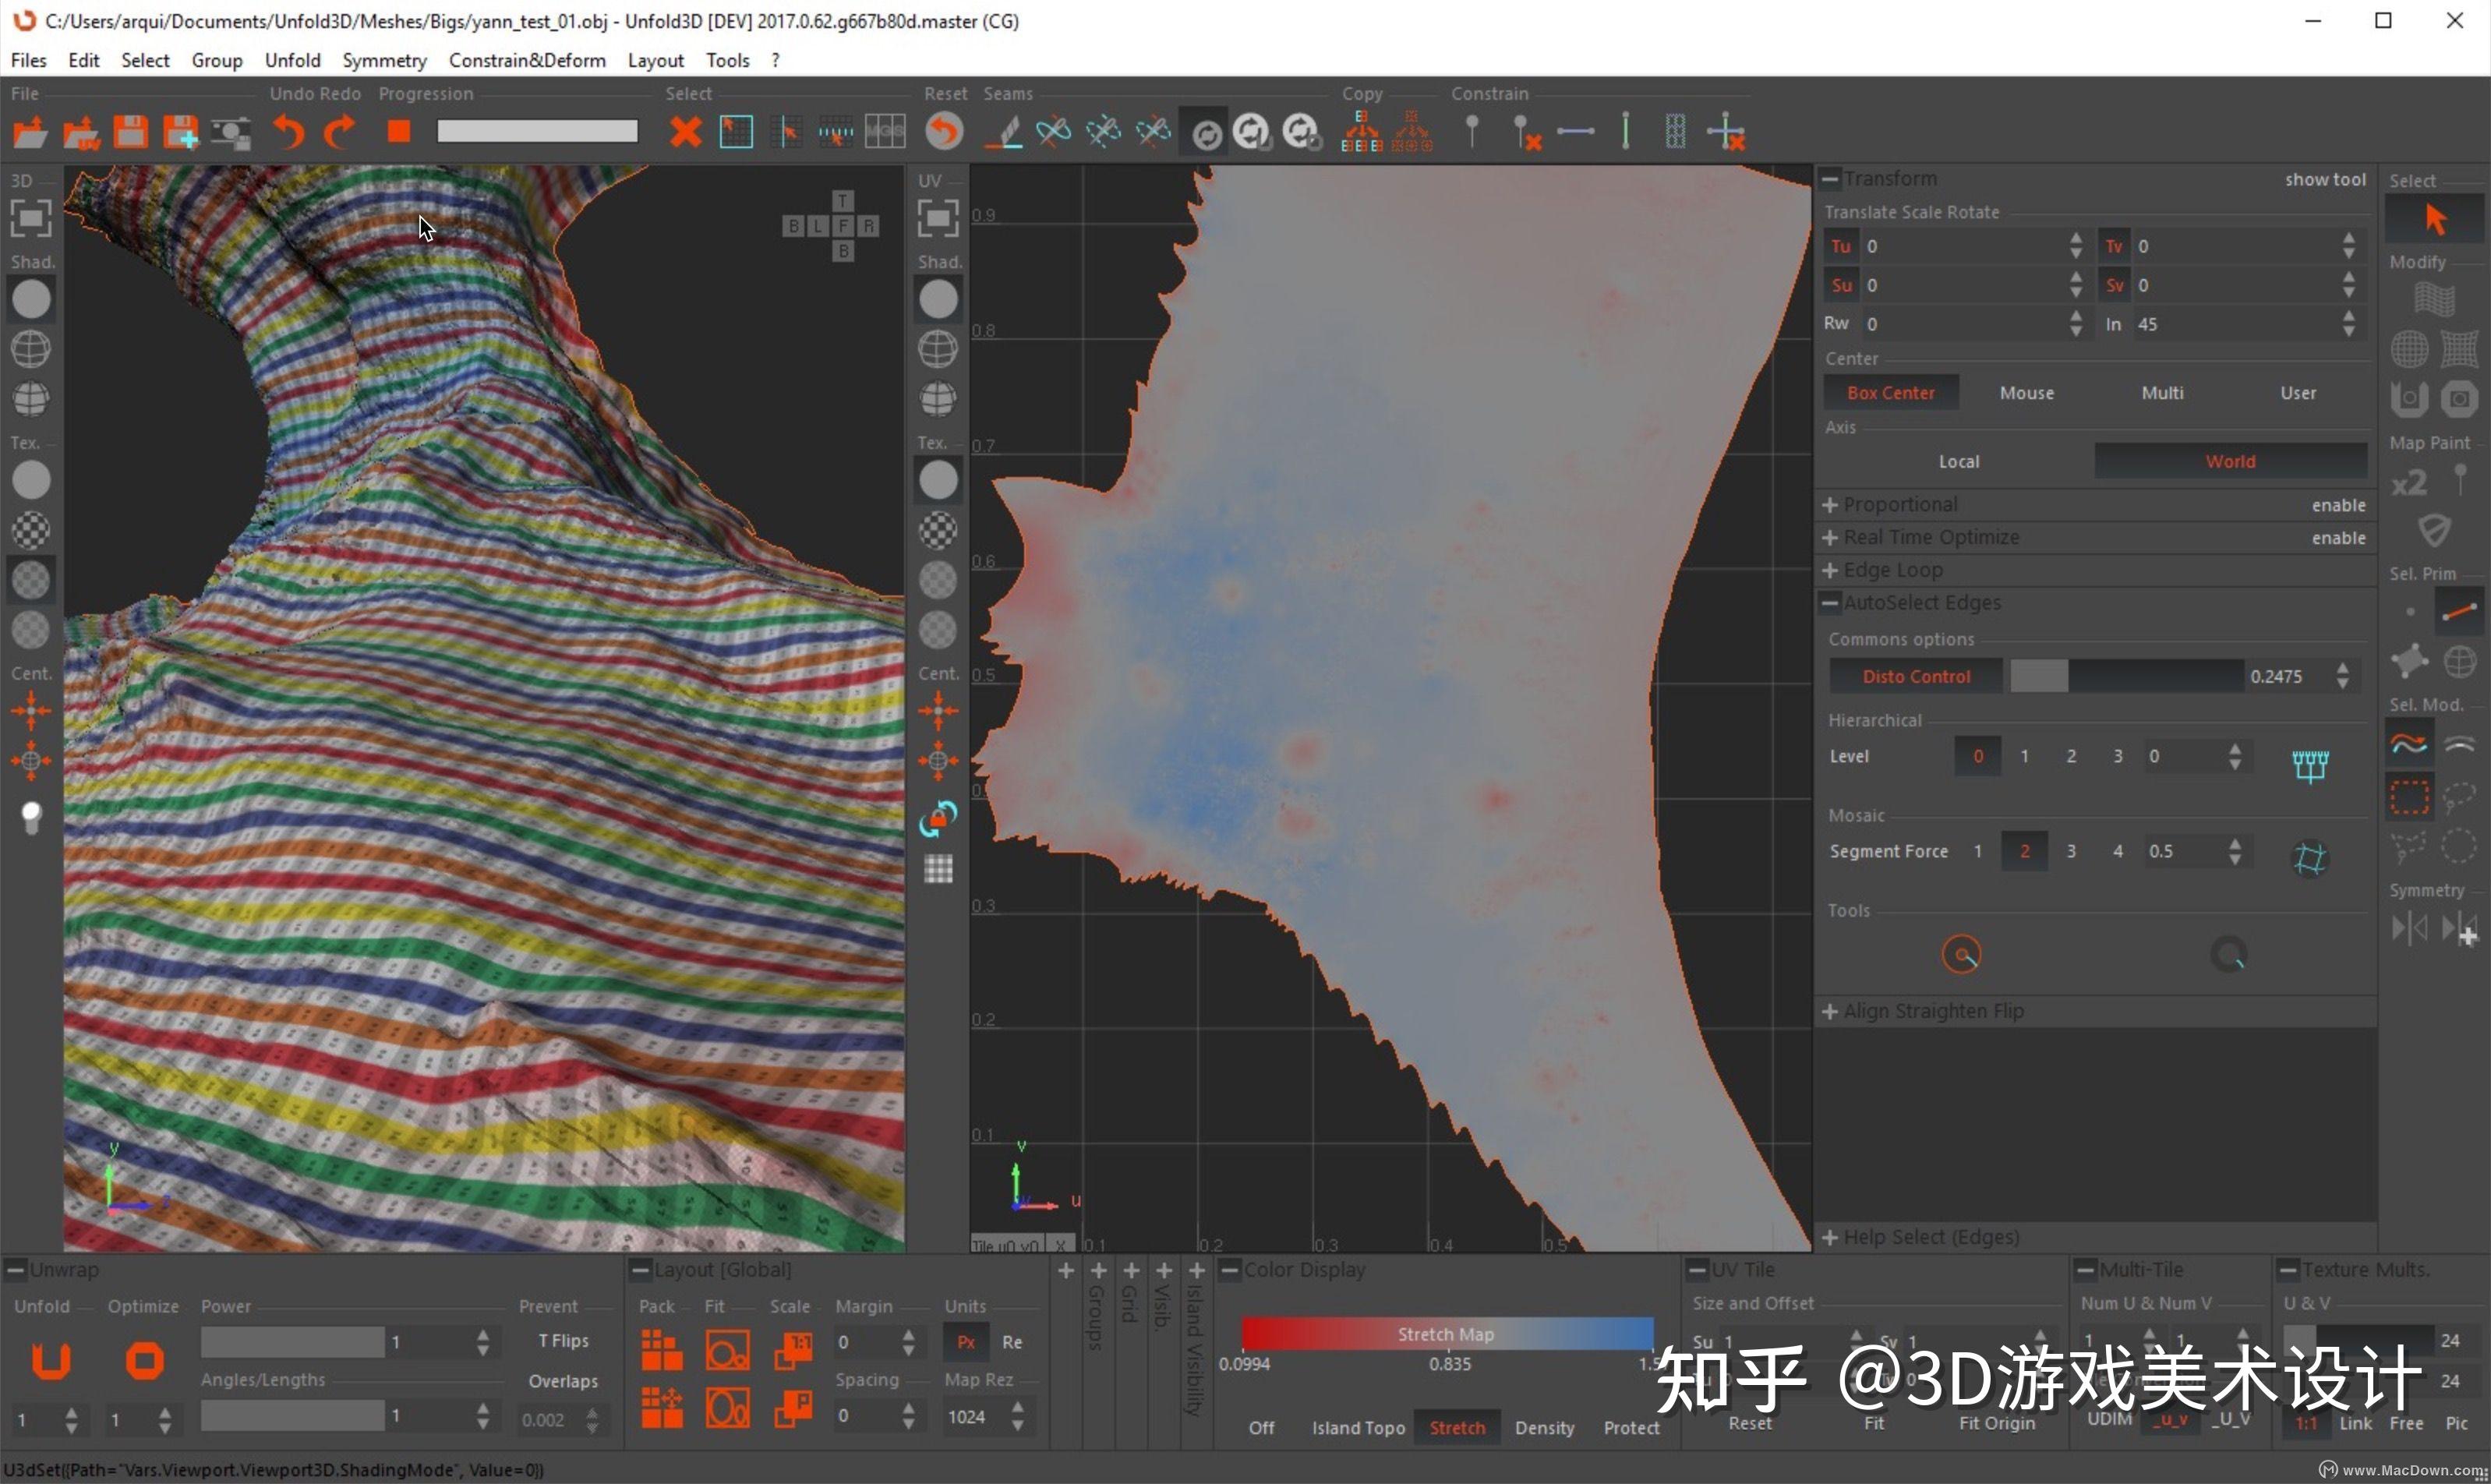The image size is (2491, 1484).
Task: Click the frame-all icon in 3D viewport
Action: (x=31, y=218)
